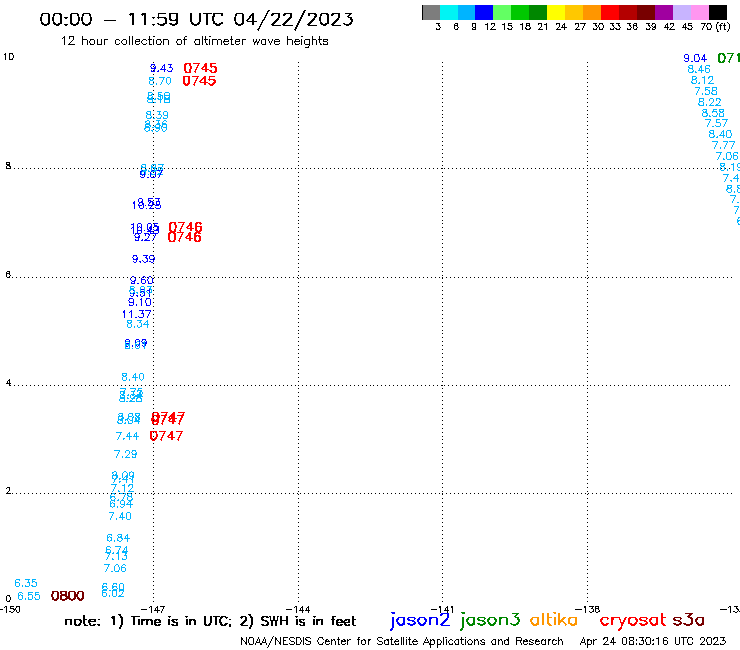Click the pink legend swatch
740x650 pixels.
pyautogui.click(x=699, y=12)
